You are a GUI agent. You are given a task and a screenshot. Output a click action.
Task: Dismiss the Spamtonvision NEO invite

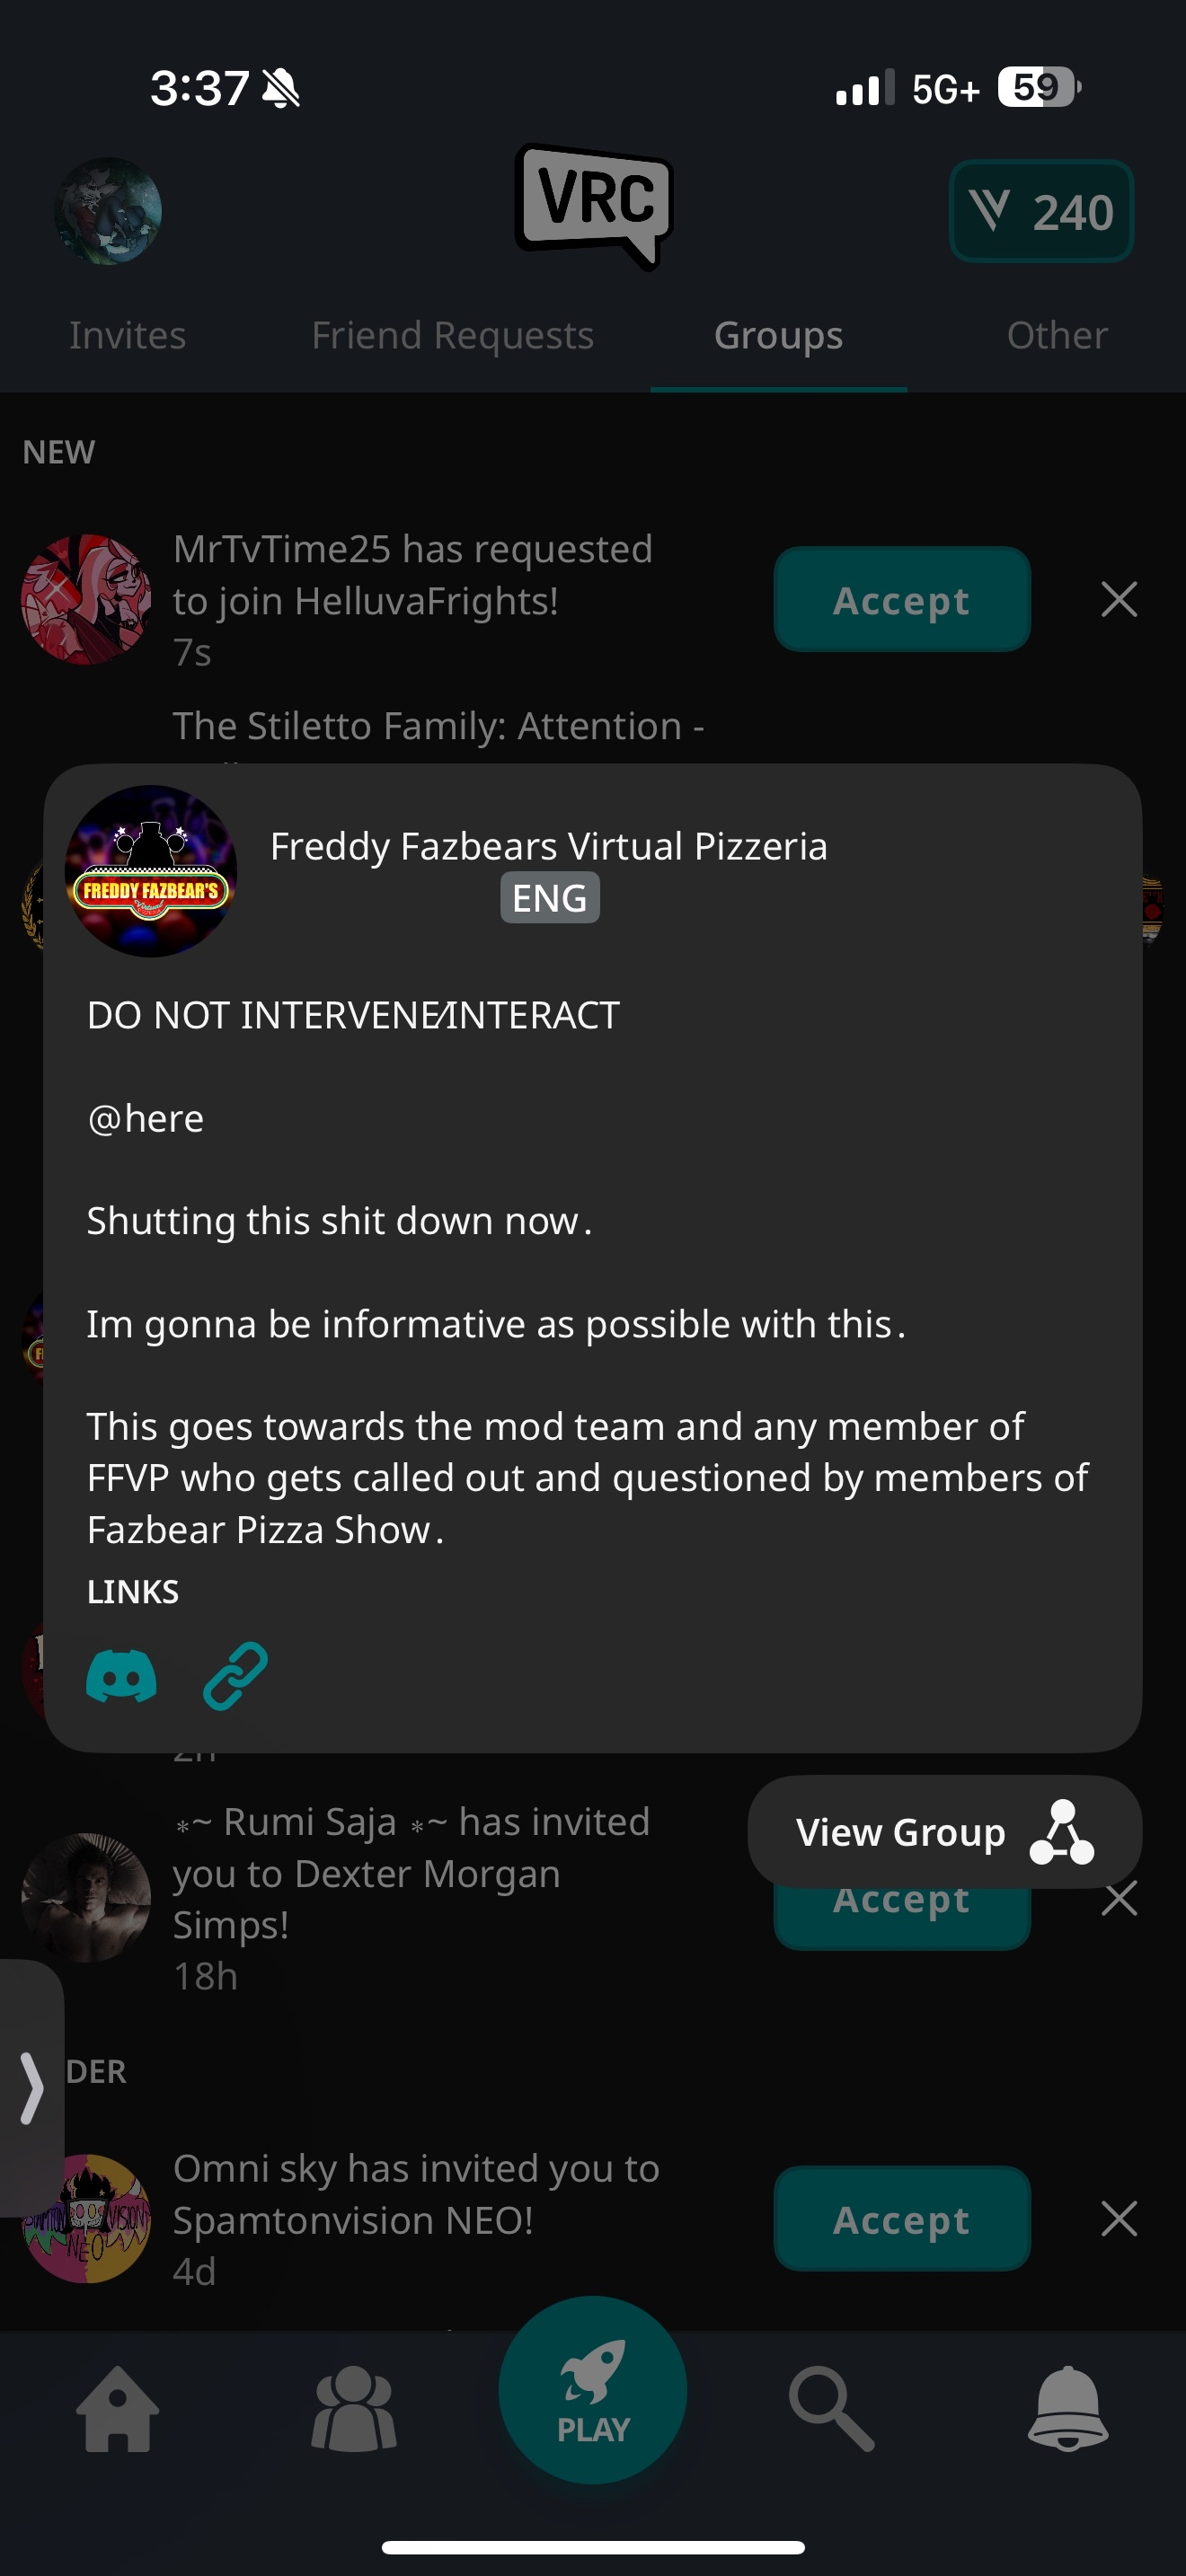pyautogui.click(x=1119, y=2219)
